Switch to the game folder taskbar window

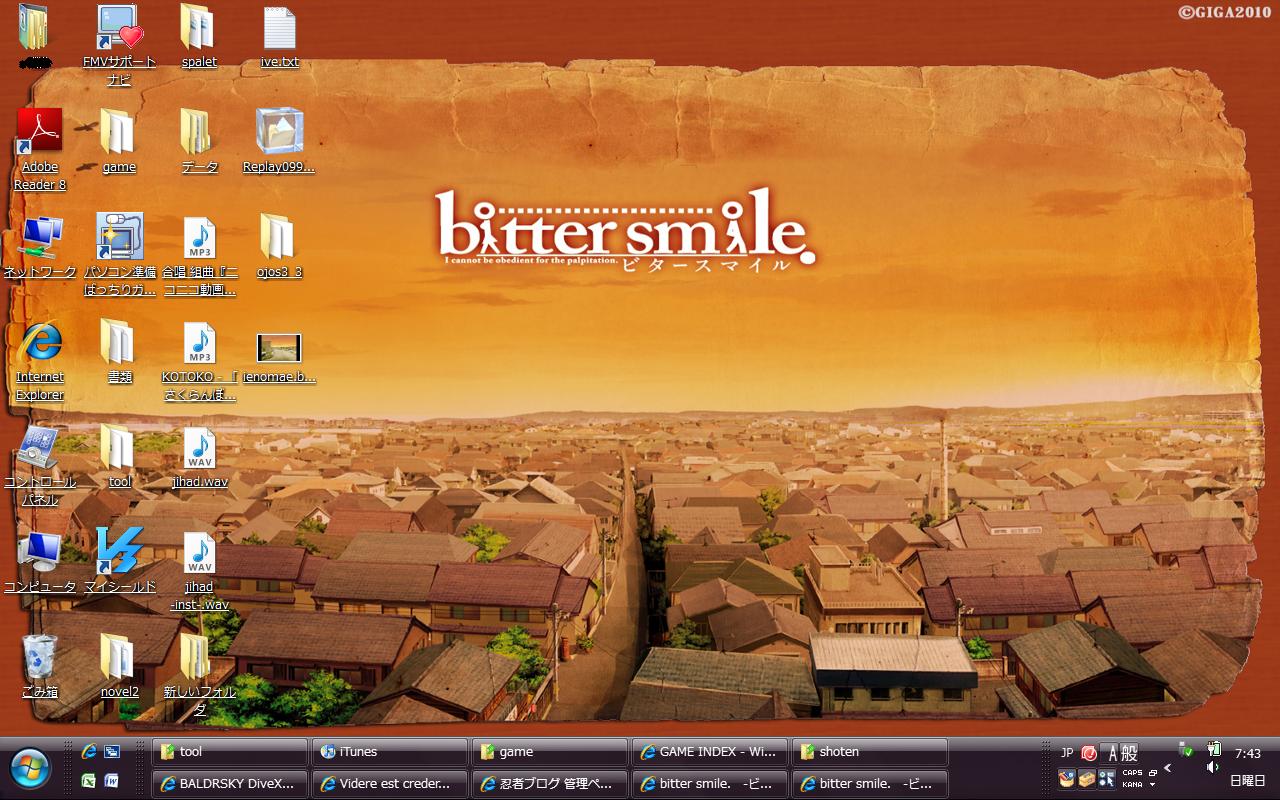coord(550,752)
